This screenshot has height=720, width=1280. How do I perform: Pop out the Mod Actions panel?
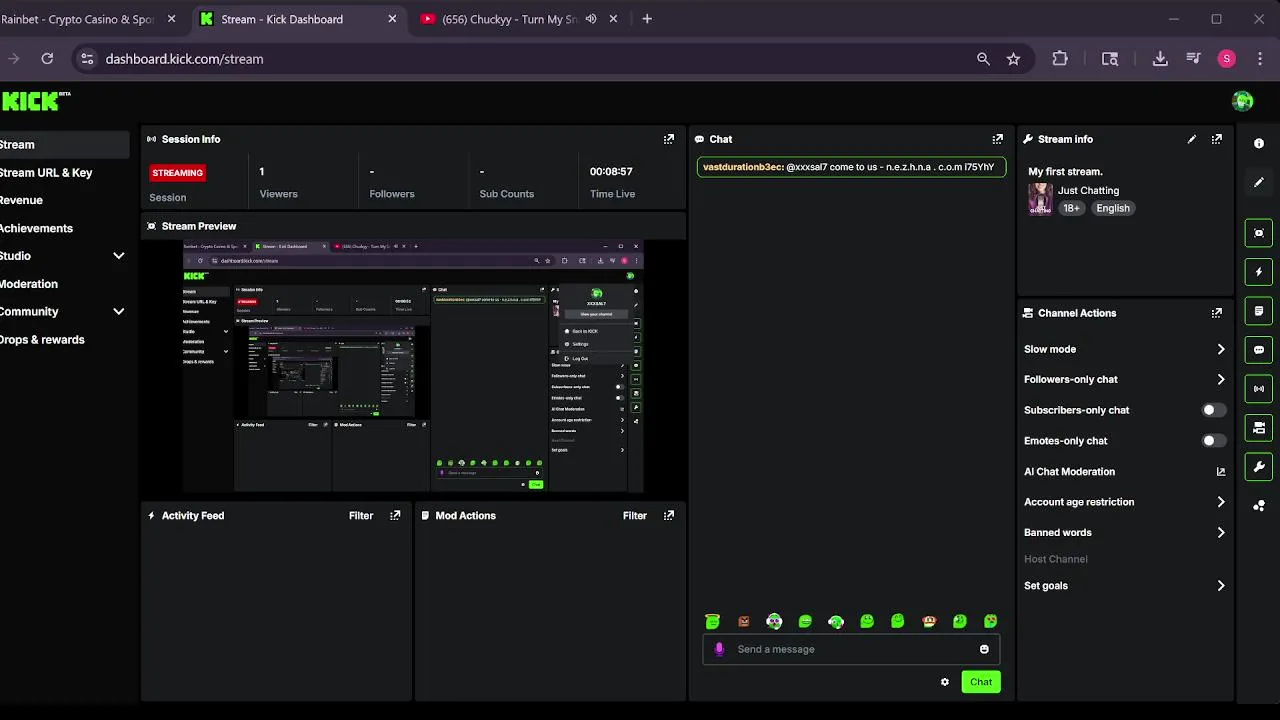click(x=669, y=516)
